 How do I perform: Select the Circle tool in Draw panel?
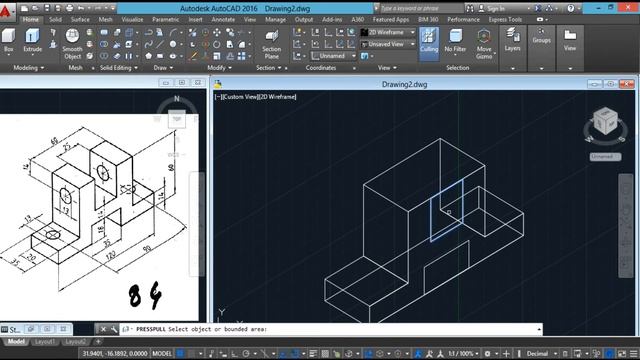coord(173,44)
